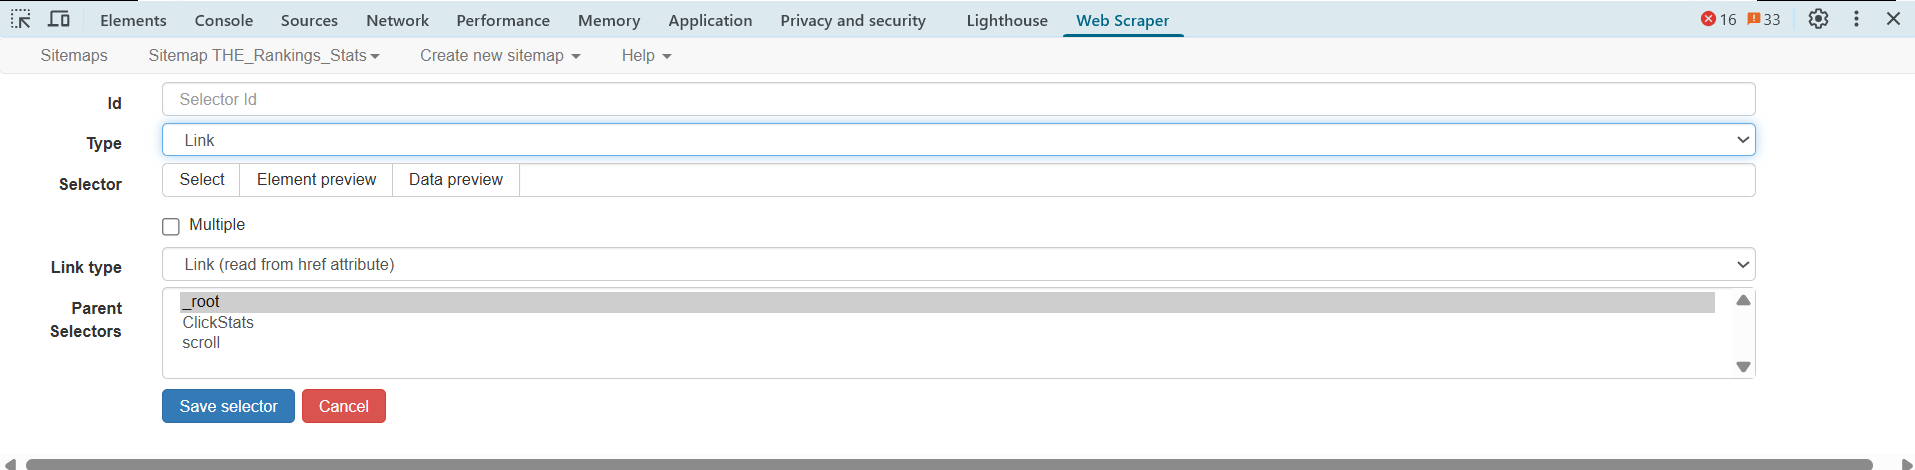Switch to the Network tab
The width and height of the screenshot is (1915, 470).
tap(397, 20)
